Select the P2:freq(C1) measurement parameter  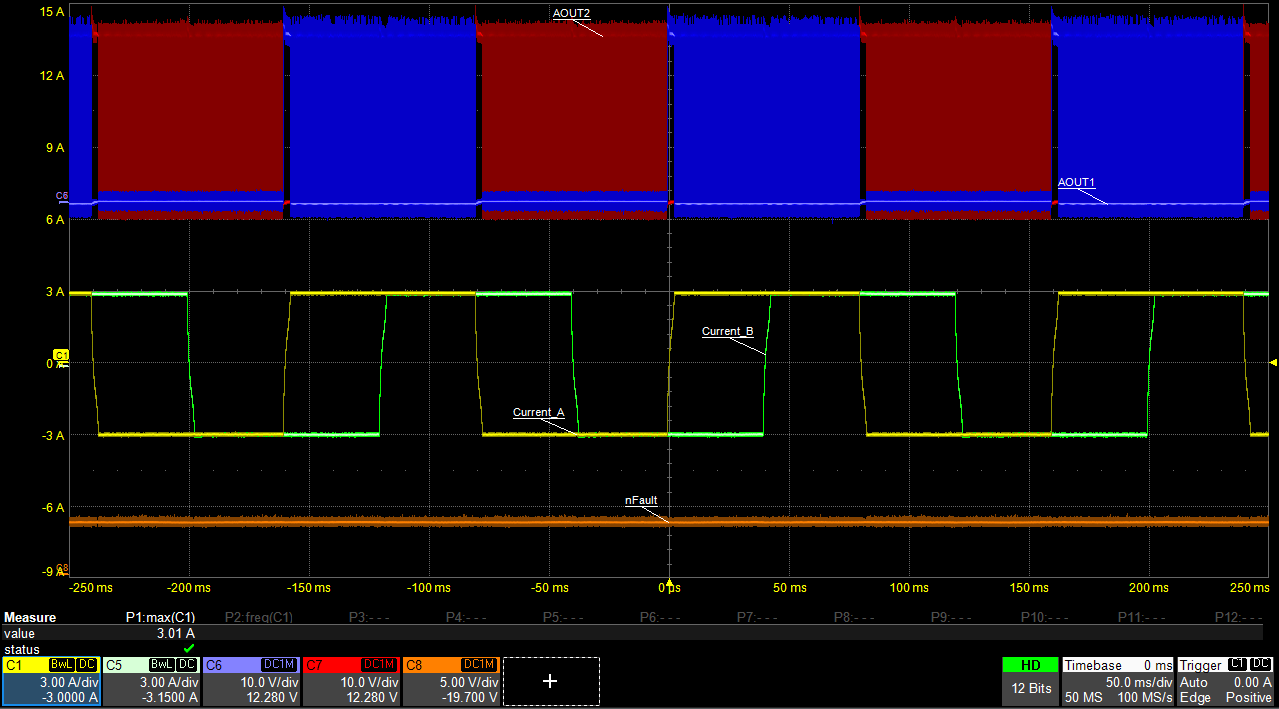[x=257, y=617]
